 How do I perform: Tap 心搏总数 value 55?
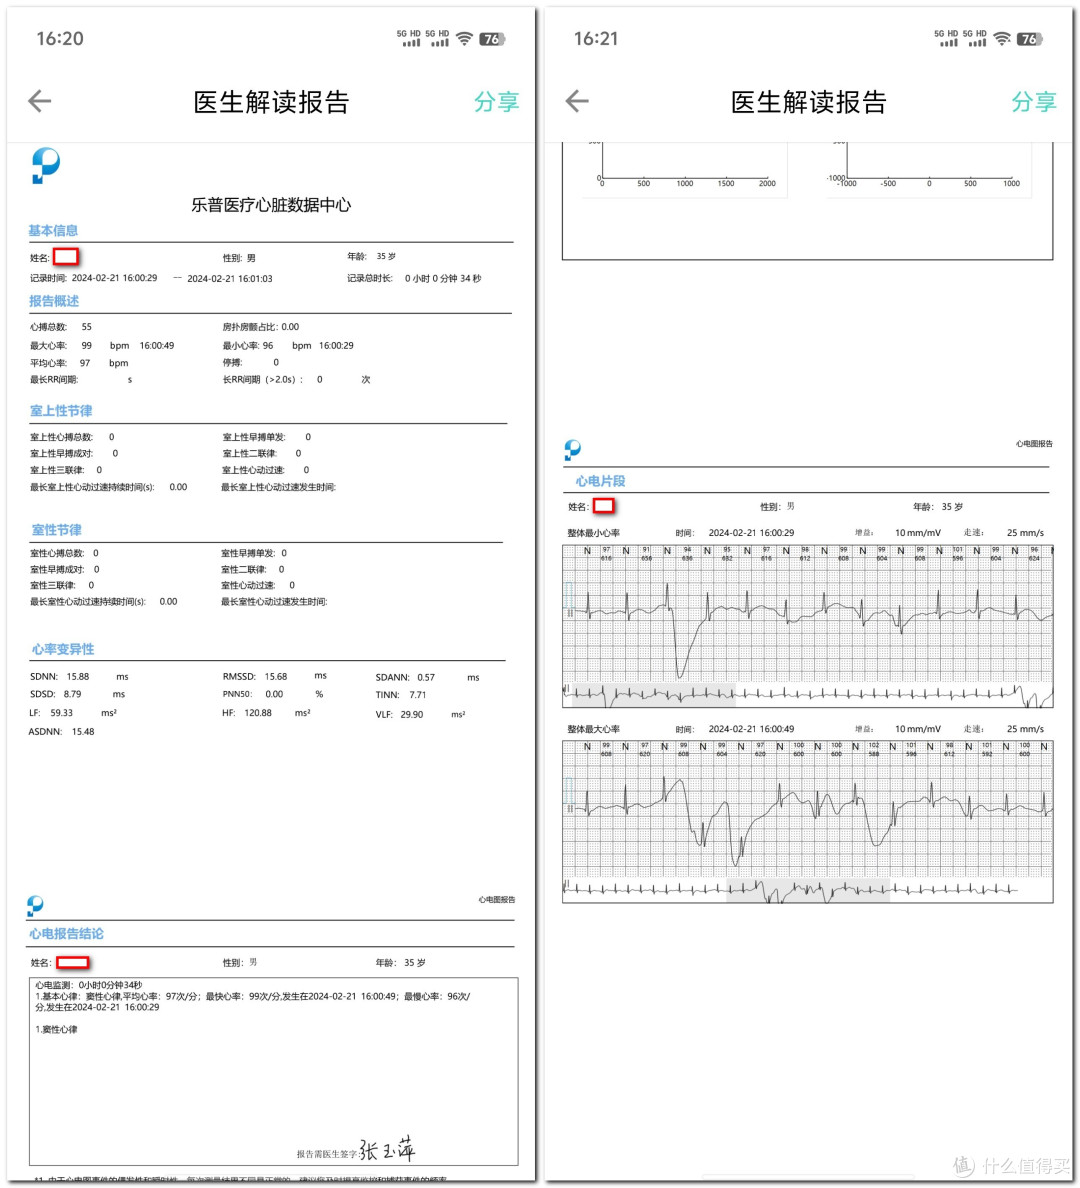tap(86, 327)
